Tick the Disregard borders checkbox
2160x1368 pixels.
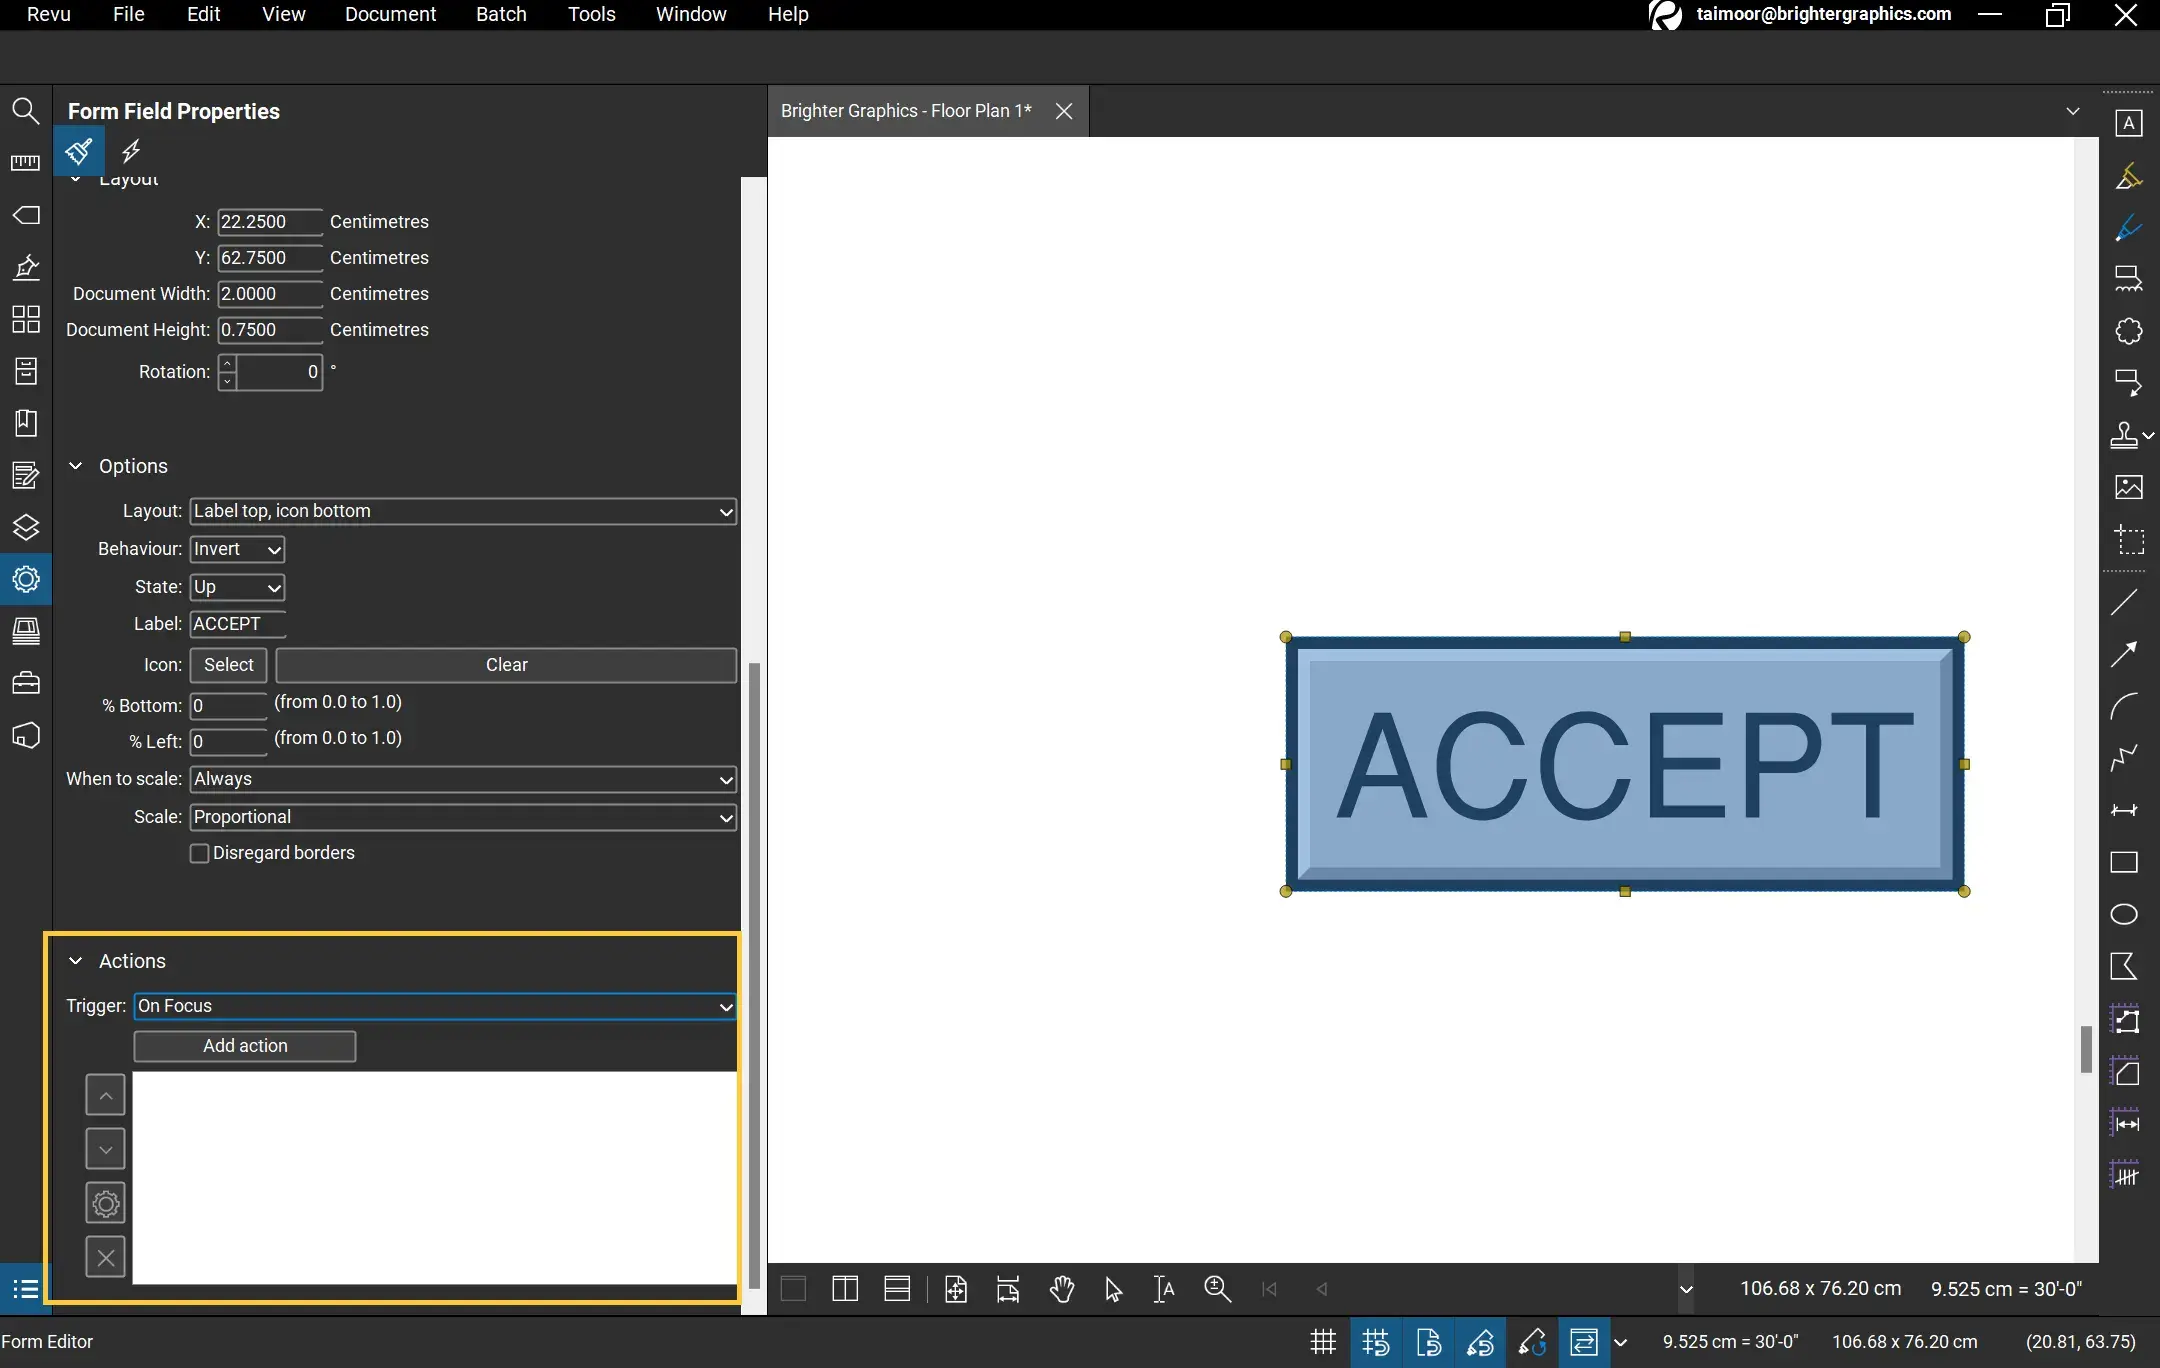[x=199, y=853]
